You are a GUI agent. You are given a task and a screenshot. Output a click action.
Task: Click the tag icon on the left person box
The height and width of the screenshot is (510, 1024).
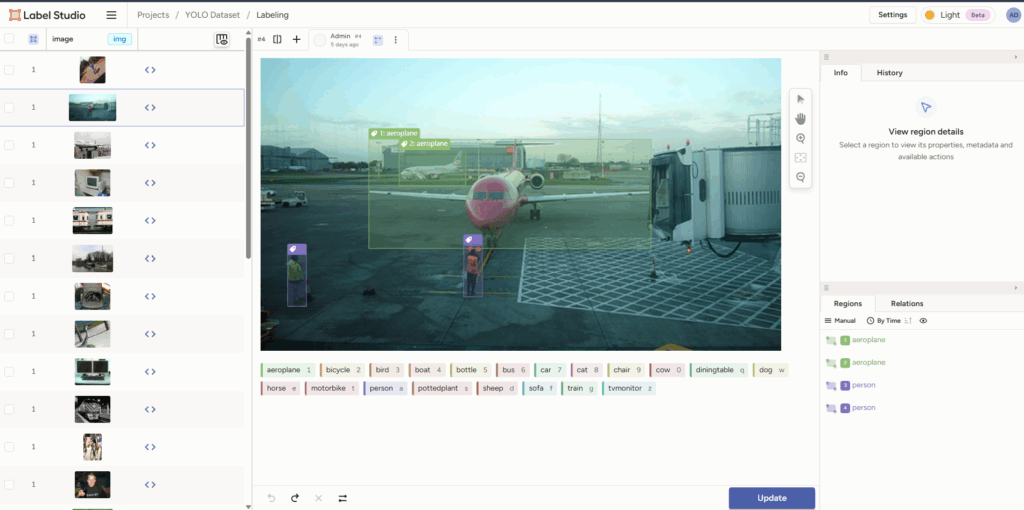293,249
